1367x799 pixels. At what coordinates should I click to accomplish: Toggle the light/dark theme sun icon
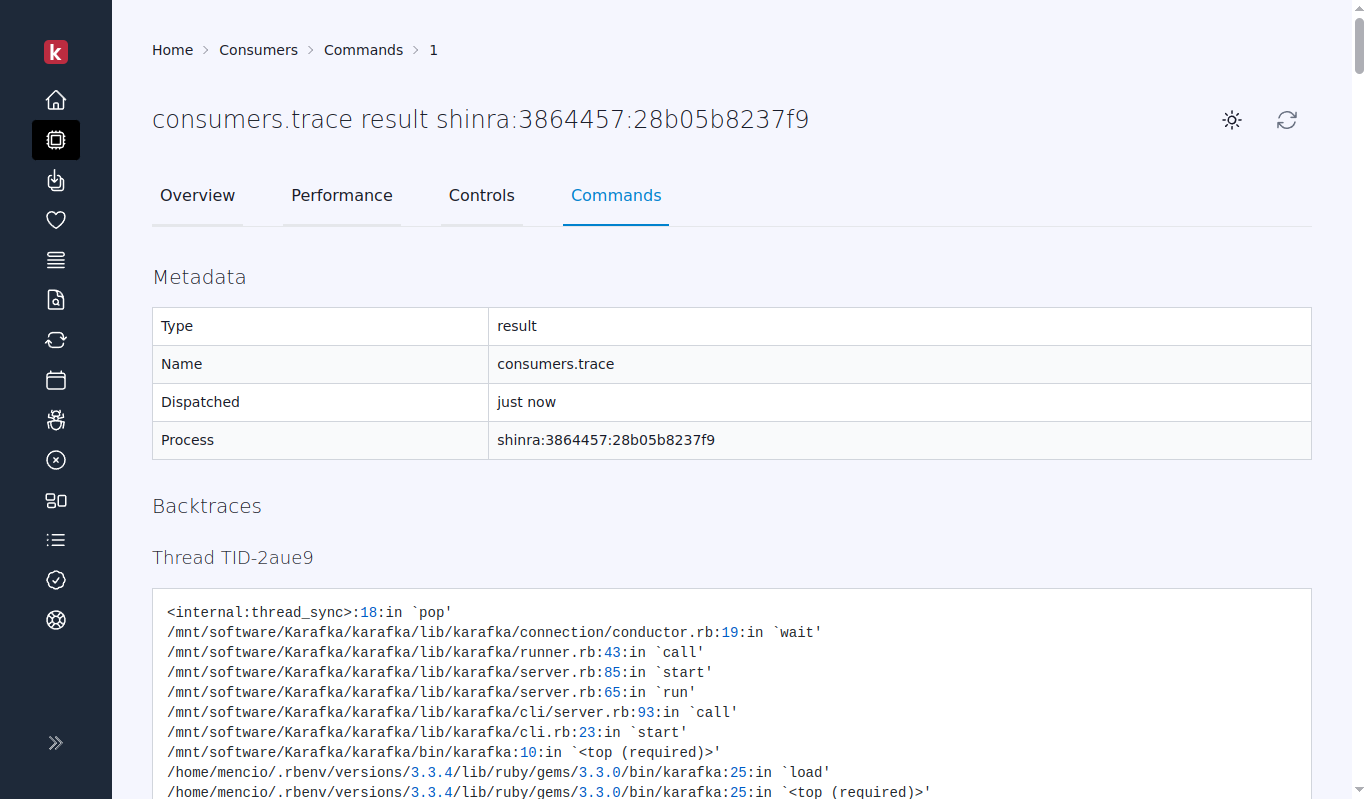pyautogui.click(x=1232, y=120)
